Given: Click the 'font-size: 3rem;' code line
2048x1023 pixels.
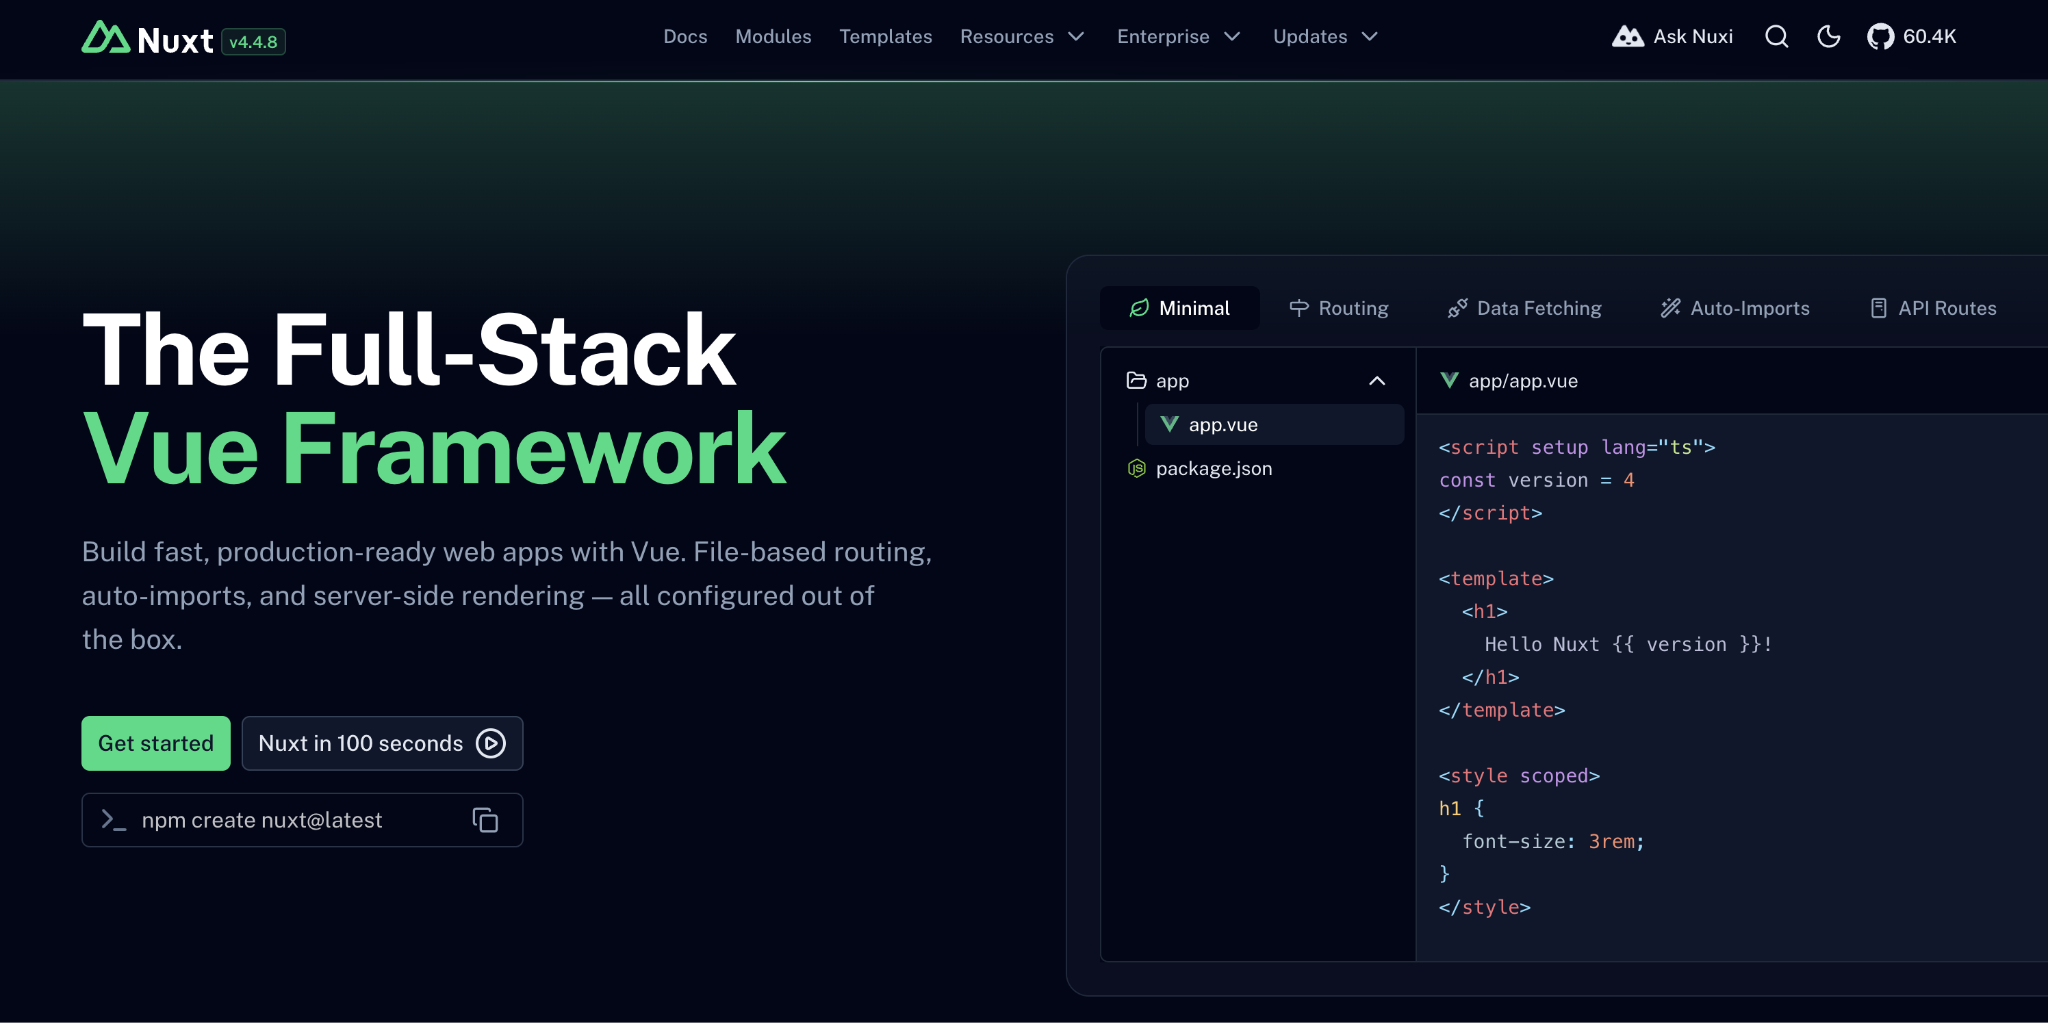Looking at the screenshot, I should (1553, 842).
